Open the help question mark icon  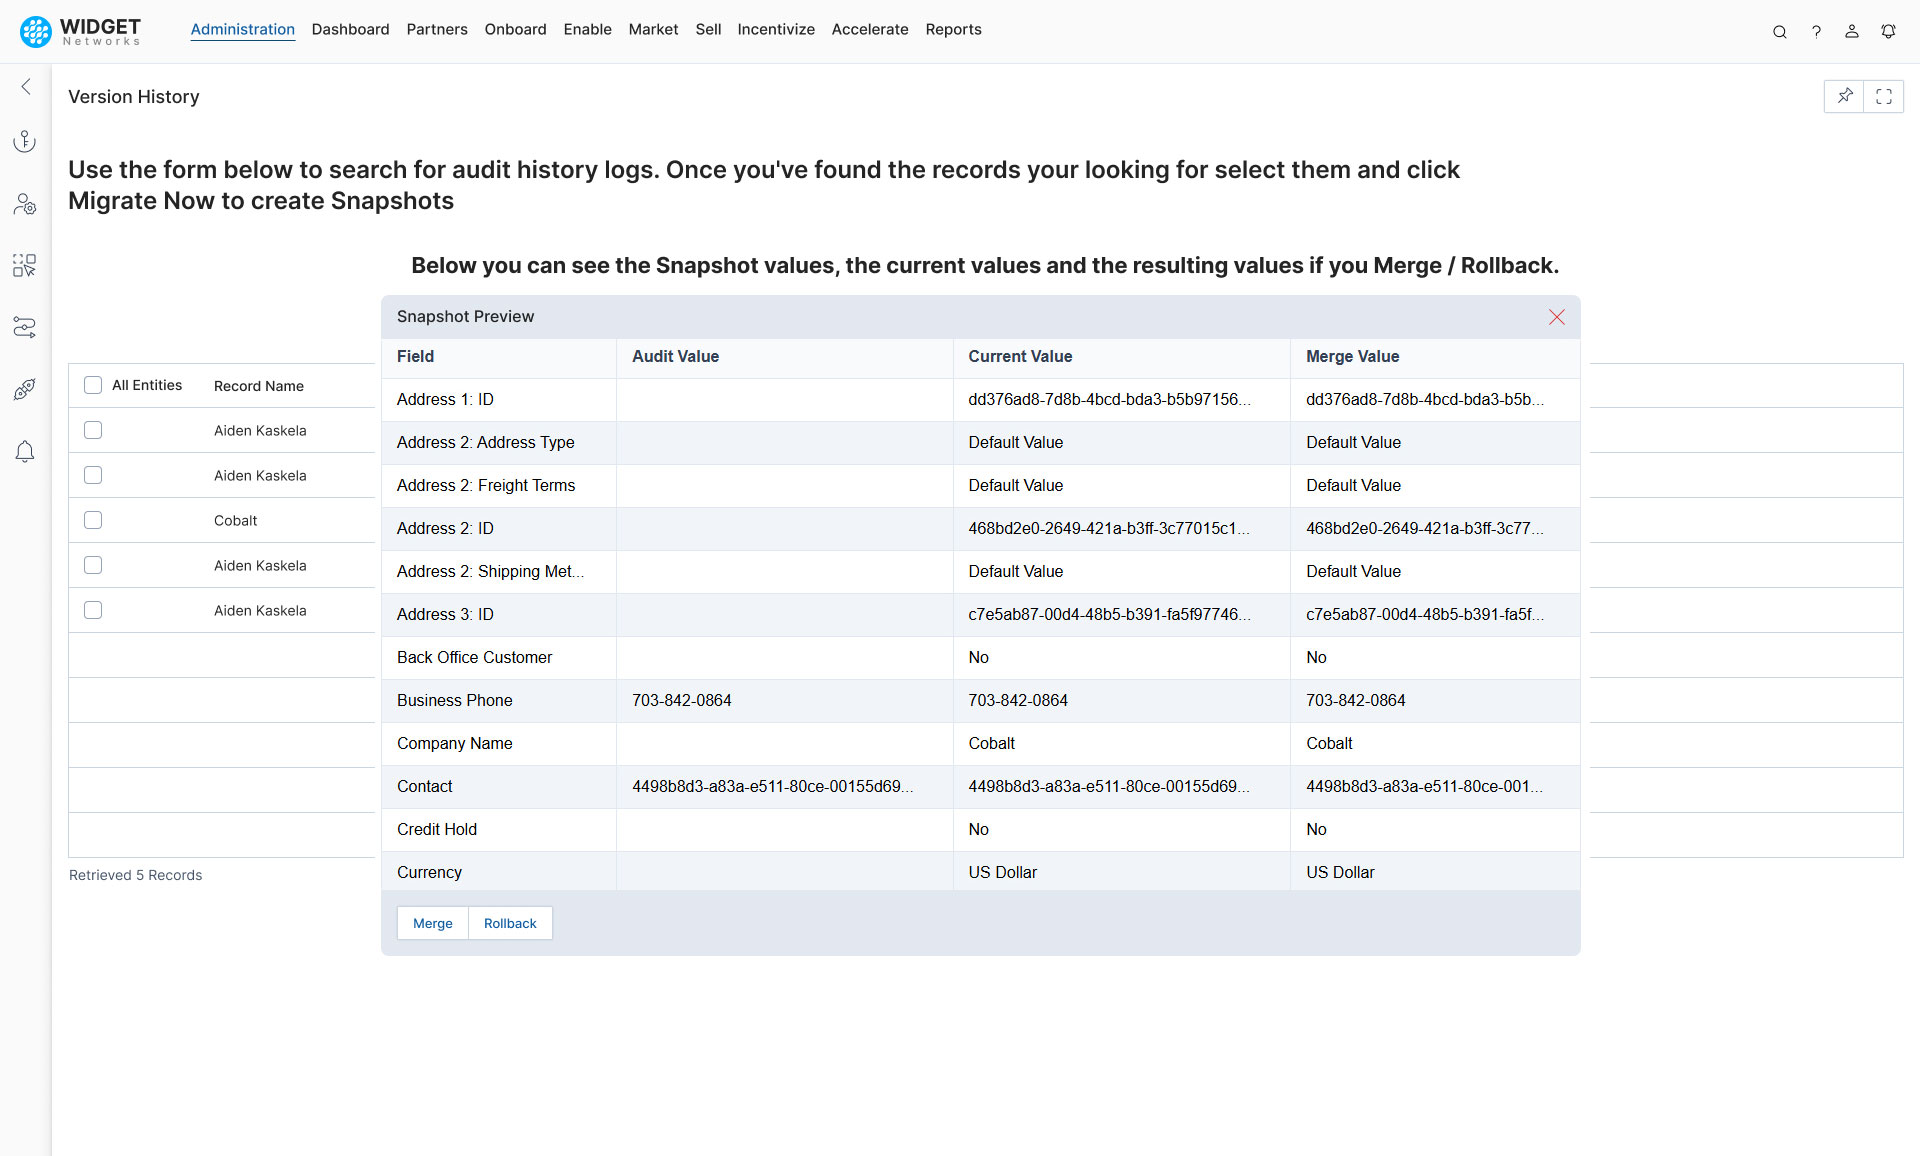(1817, 31)
